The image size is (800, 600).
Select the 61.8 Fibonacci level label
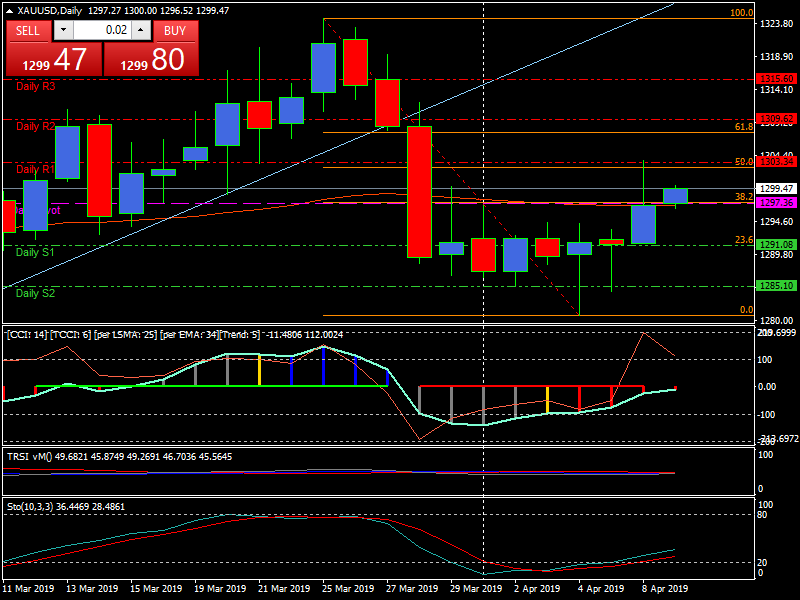(x=743, y=127)
